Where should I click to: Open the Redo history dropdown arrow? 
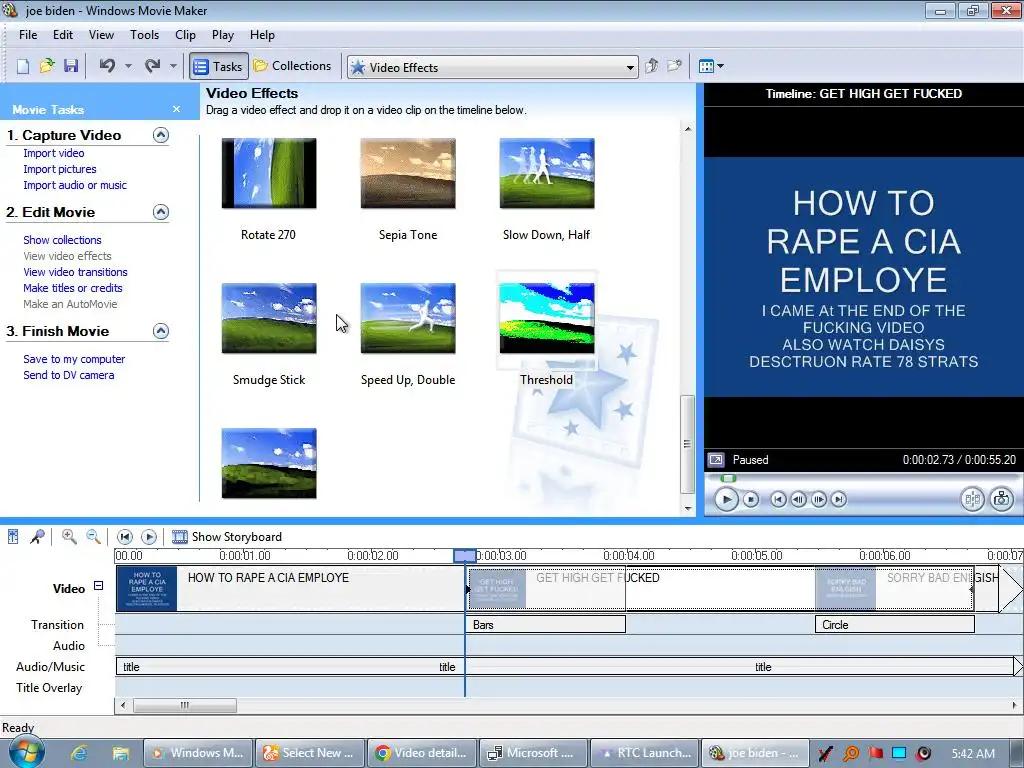coord(173,67)
